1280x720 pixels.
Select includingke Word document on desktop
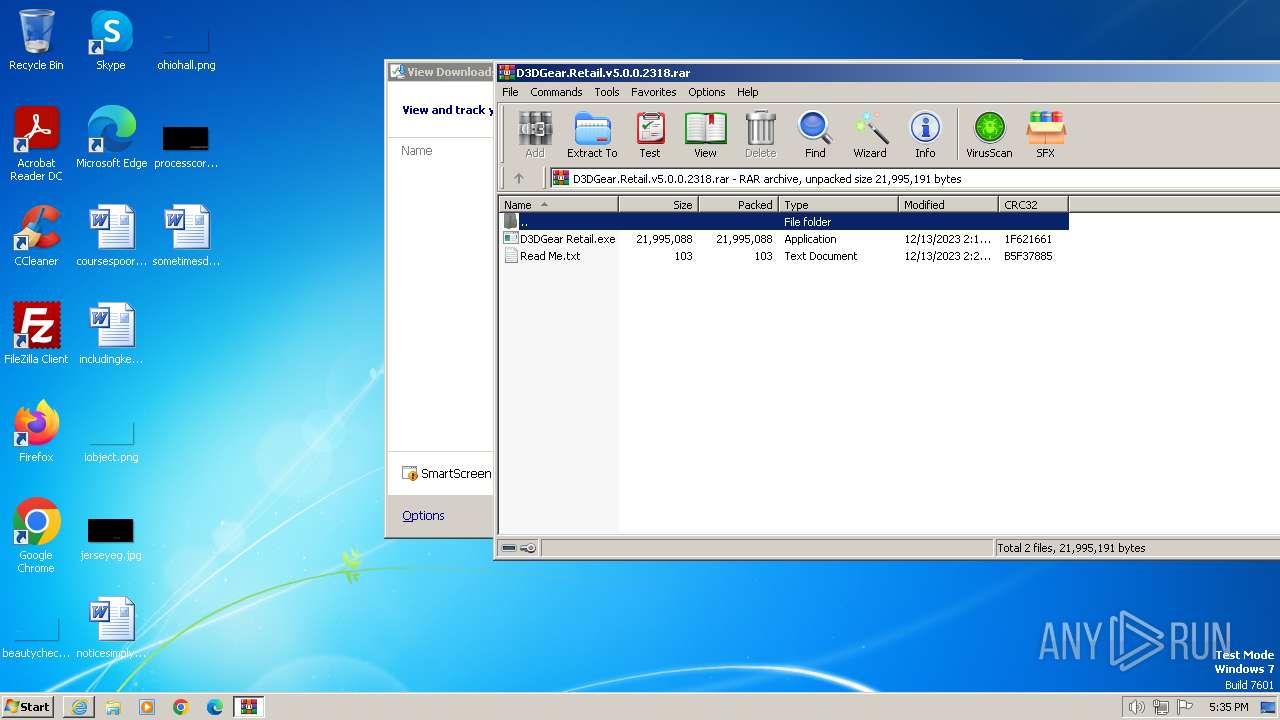tap(111, 333)
